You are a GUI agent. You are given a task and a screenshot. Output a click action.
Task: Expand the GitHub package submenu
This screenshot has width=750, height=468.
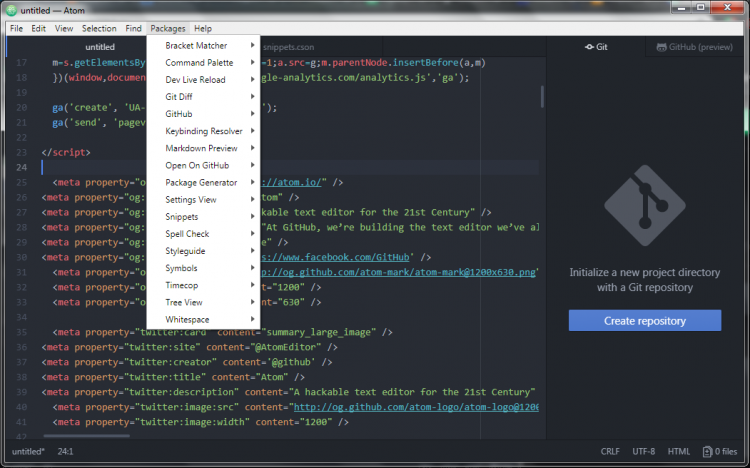[x=203, y=114]
